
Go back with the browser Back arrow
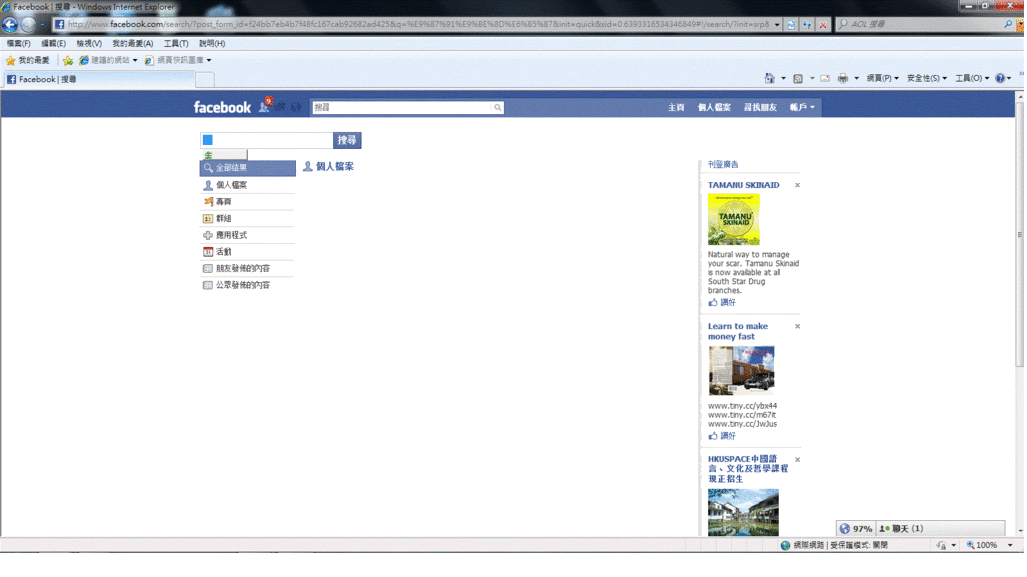click(10, 25)
